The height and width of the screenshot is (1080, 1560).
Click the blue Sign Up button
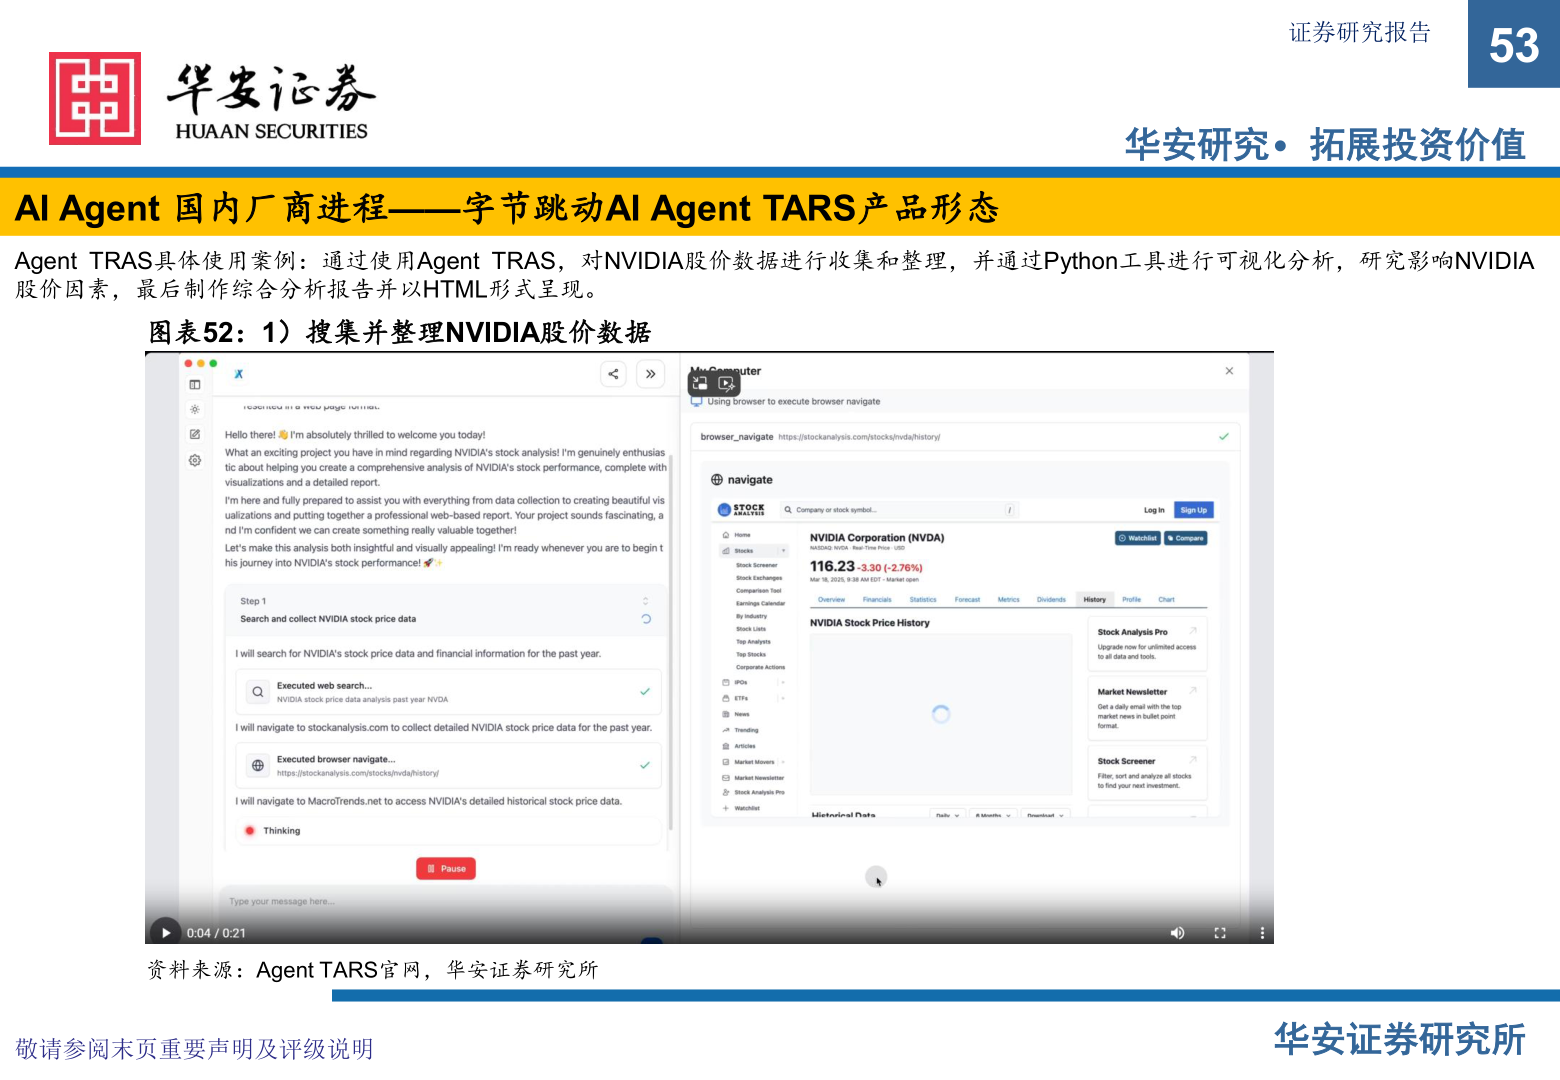click(1194, 510)
